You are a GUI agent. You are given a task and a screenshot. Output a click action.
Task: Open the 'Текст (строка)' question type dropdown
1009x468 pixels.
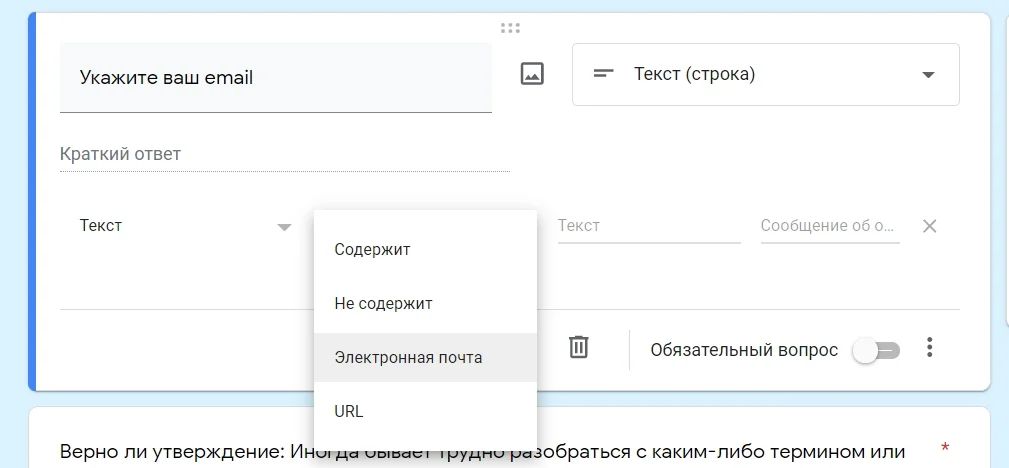point(765,74)
